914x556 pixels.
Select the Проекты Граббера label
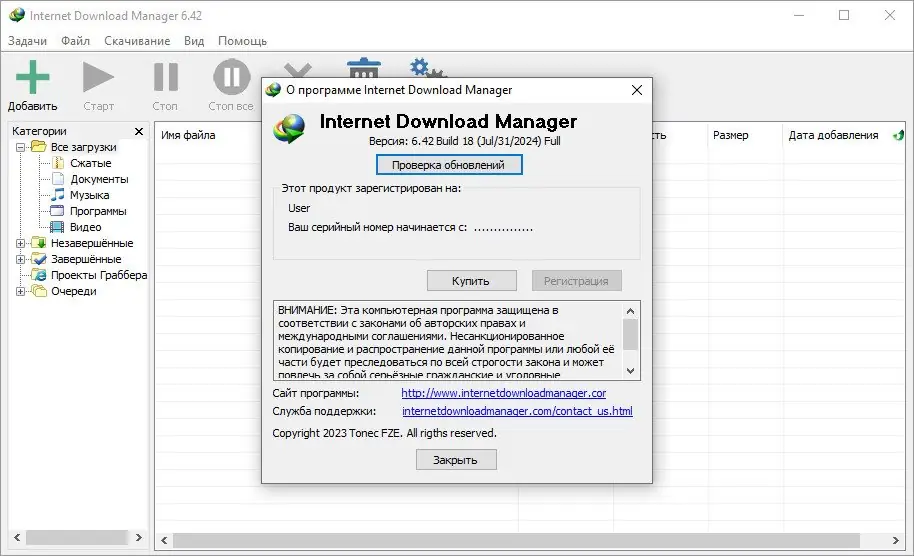pos(99,275)
